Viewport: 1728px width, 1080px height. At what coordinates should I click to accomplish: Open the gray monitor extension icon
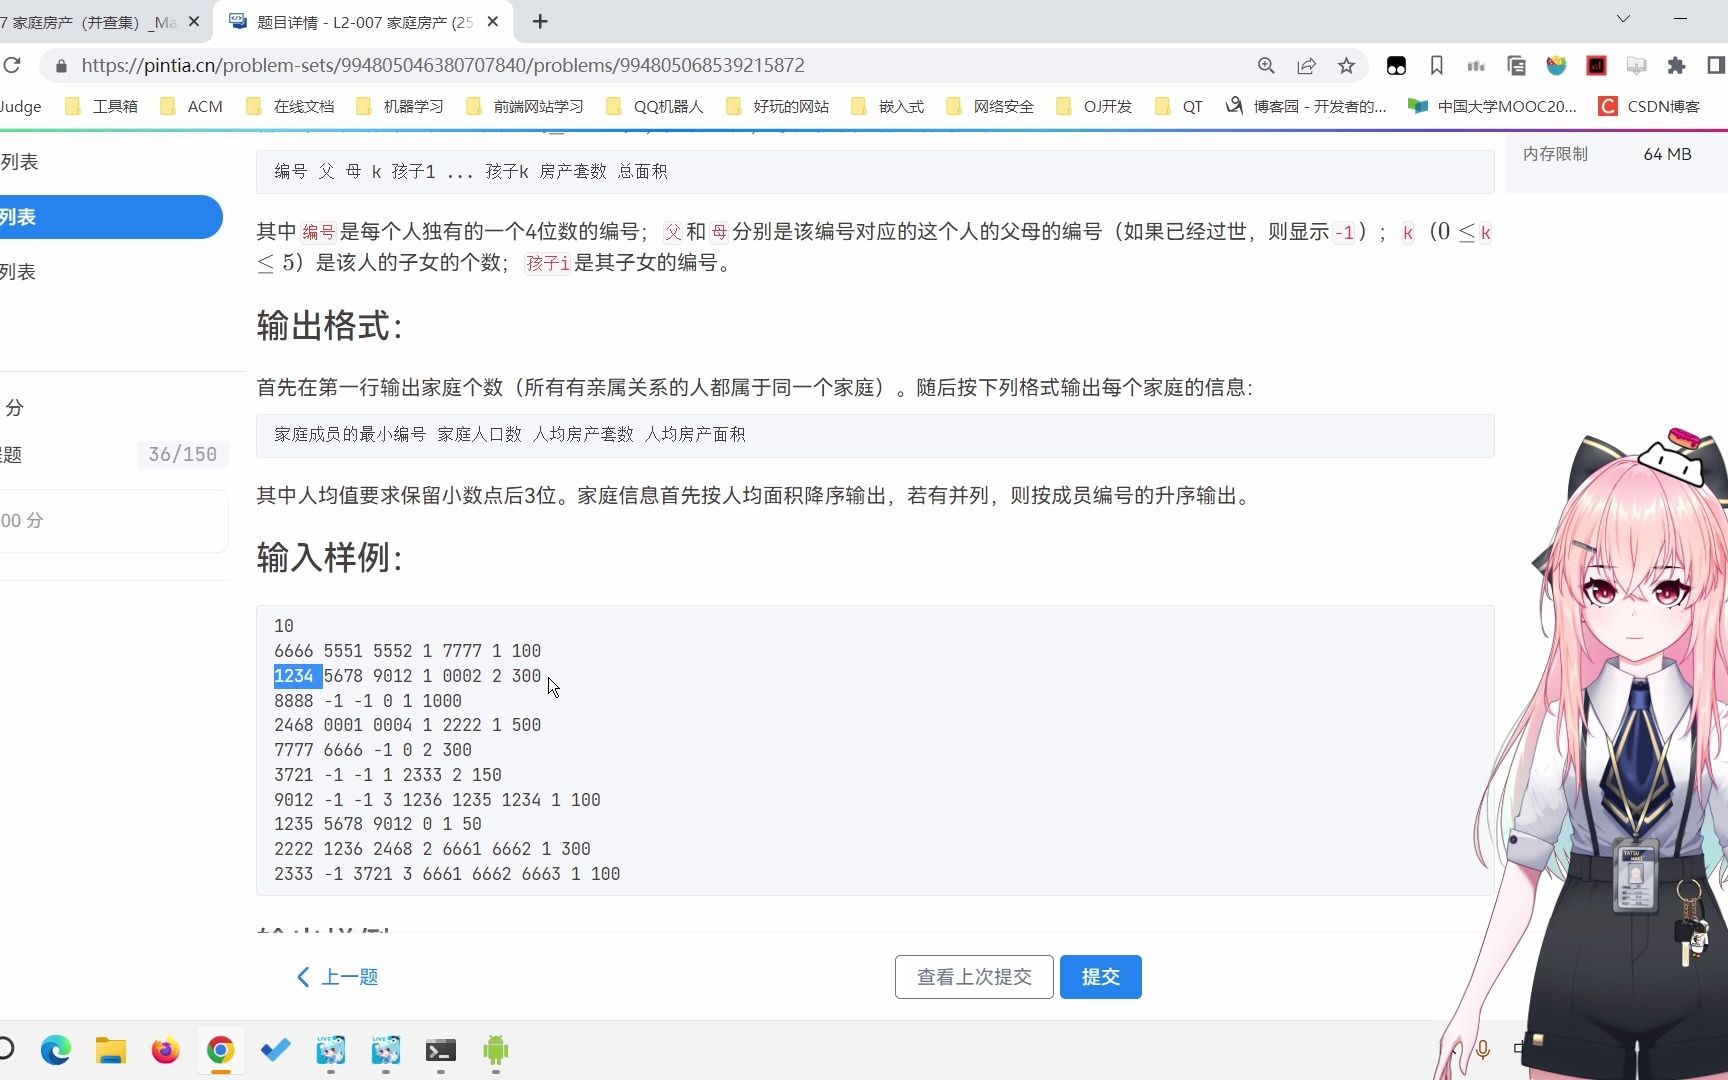pyautogui.click(x=1636, y=65)
